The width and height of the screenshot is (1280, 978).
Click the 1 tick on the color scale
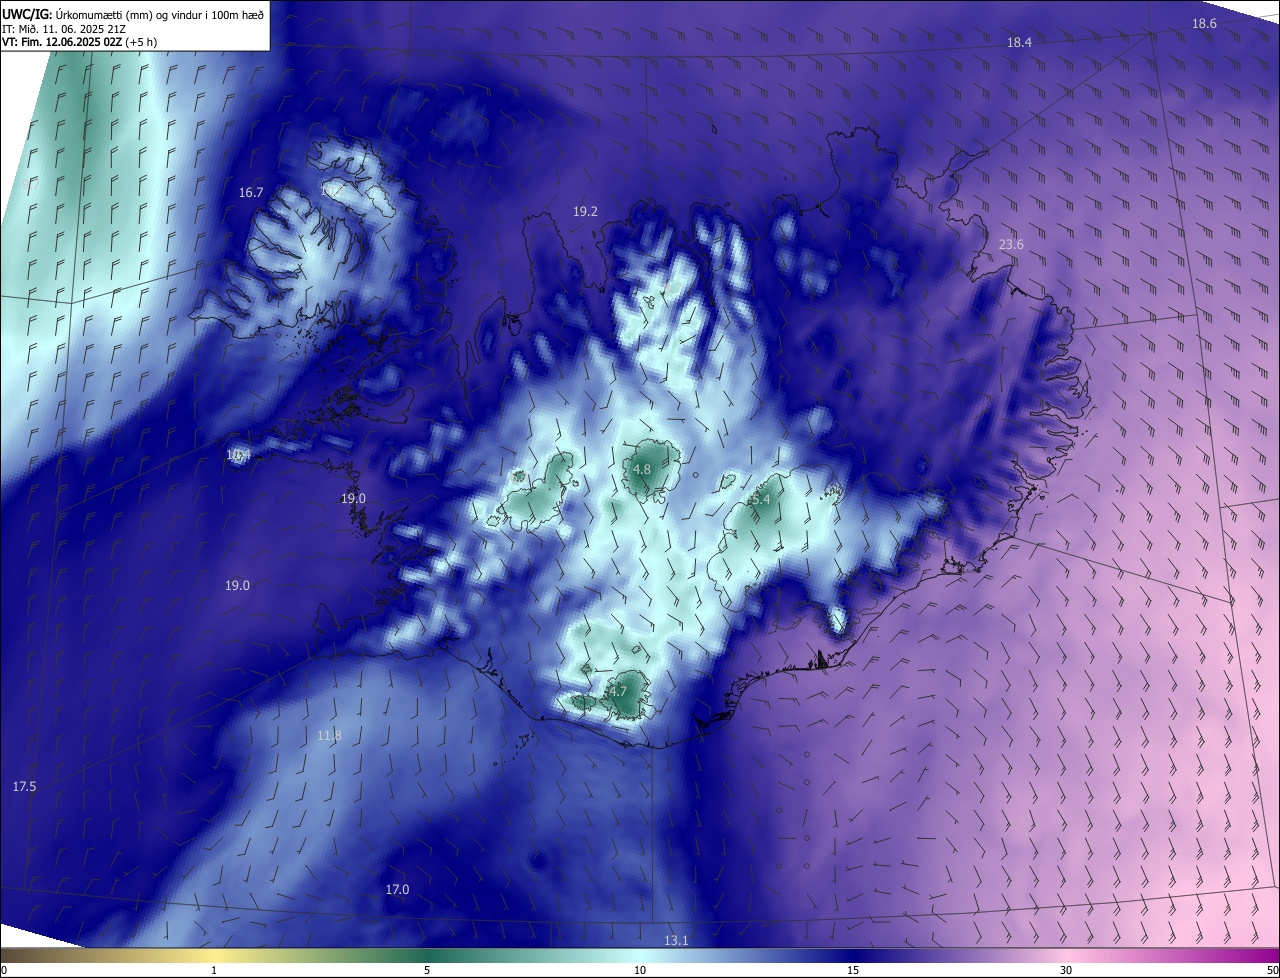[214, 970]
